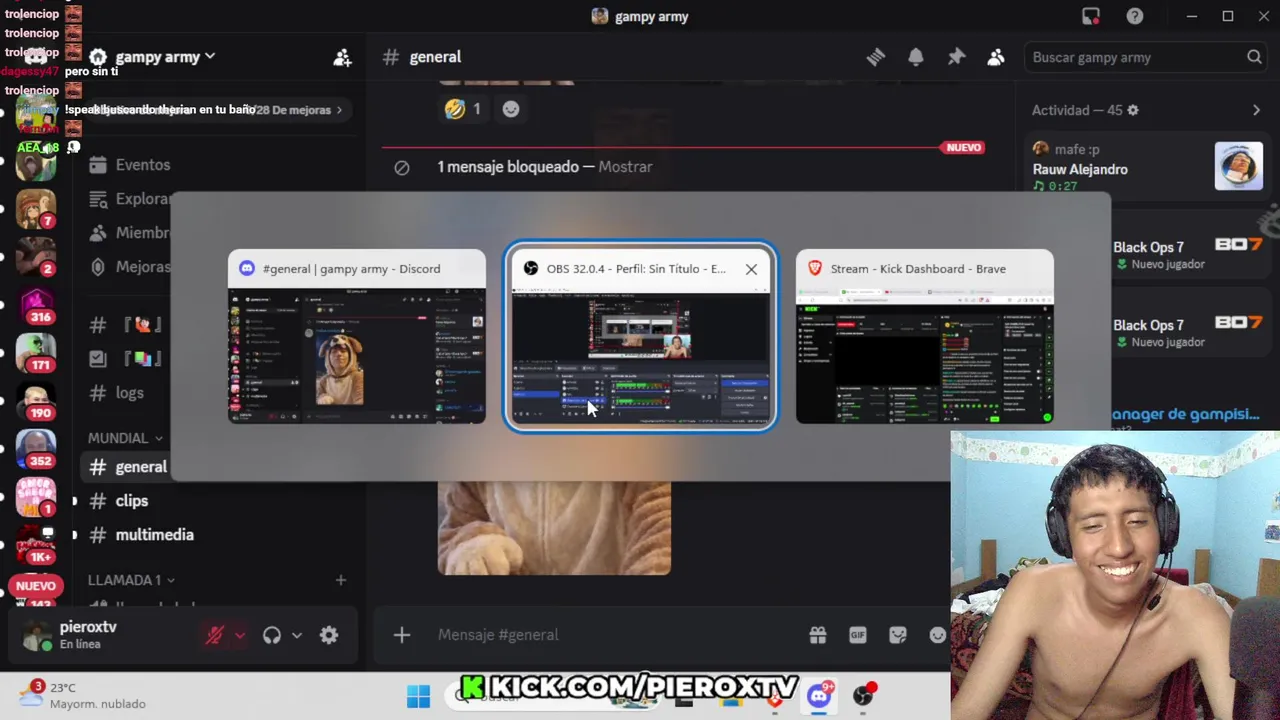
Task: Open the gift icon in message bar
Action: click(818, 635)
